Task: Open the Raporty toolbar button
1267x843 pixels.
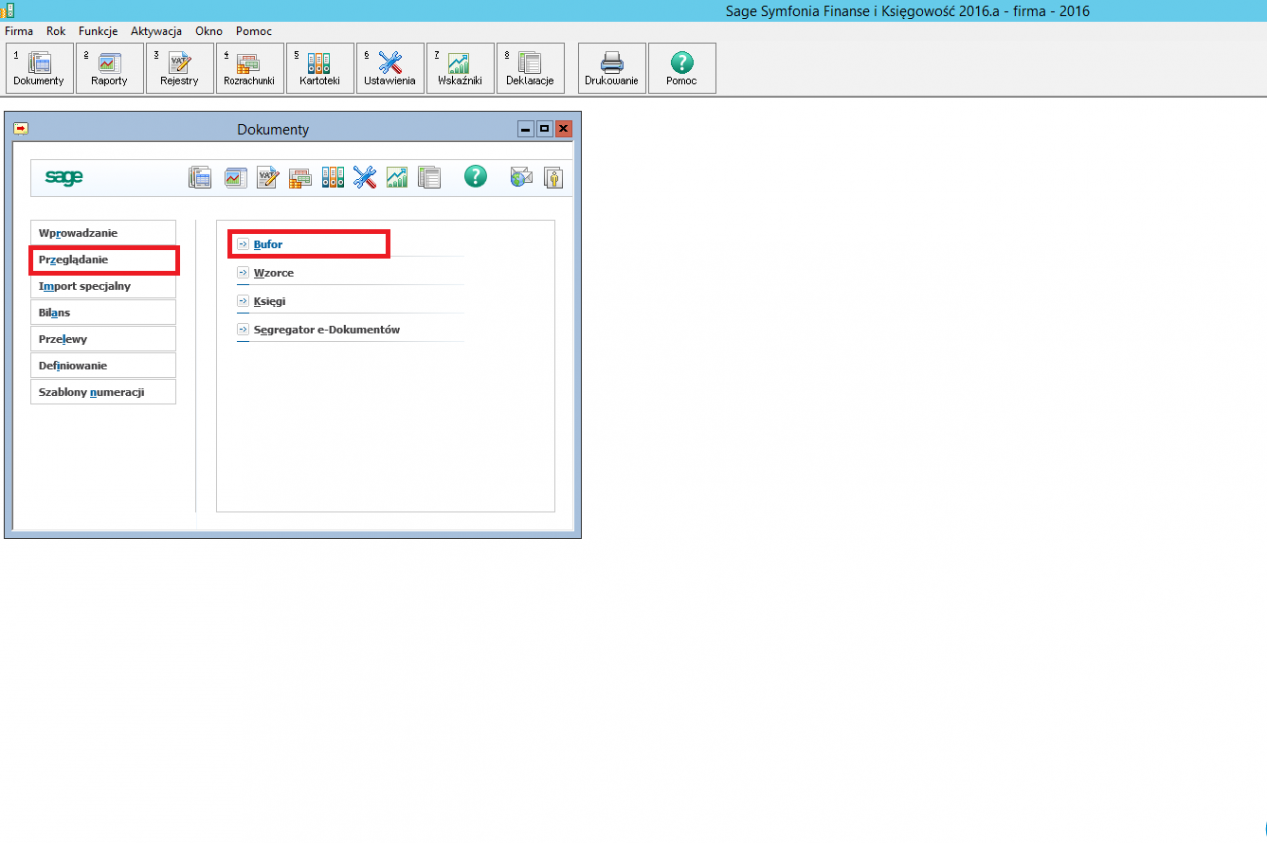Action: (109, 68)
